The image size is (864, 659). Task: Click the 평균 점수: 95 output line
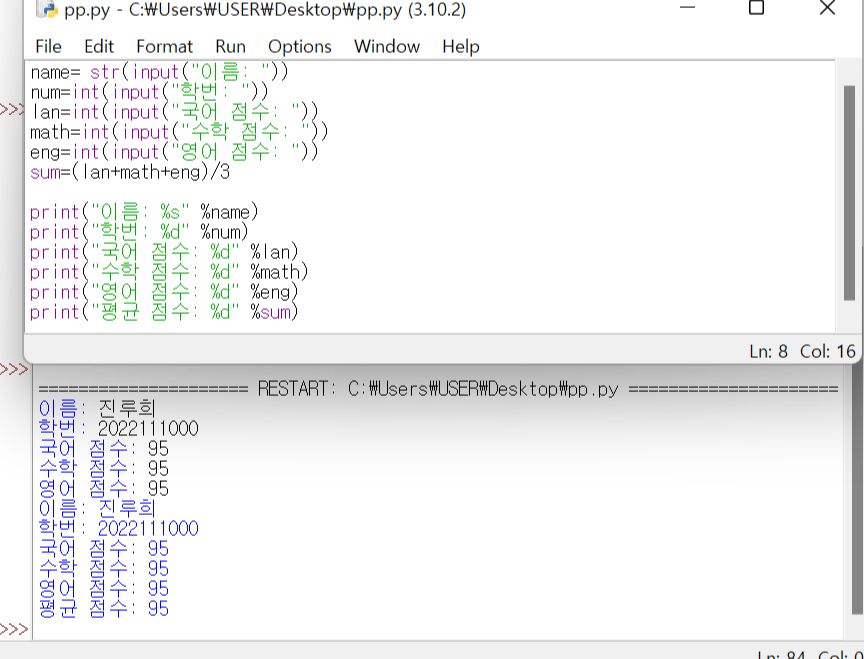[x=104, y=608]
